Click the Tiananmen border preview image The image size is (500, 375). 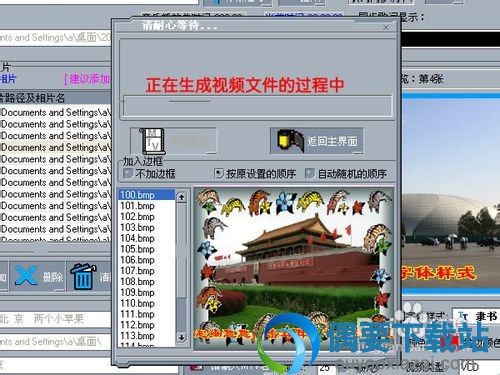pyautogui.click(x=293, y=268)
